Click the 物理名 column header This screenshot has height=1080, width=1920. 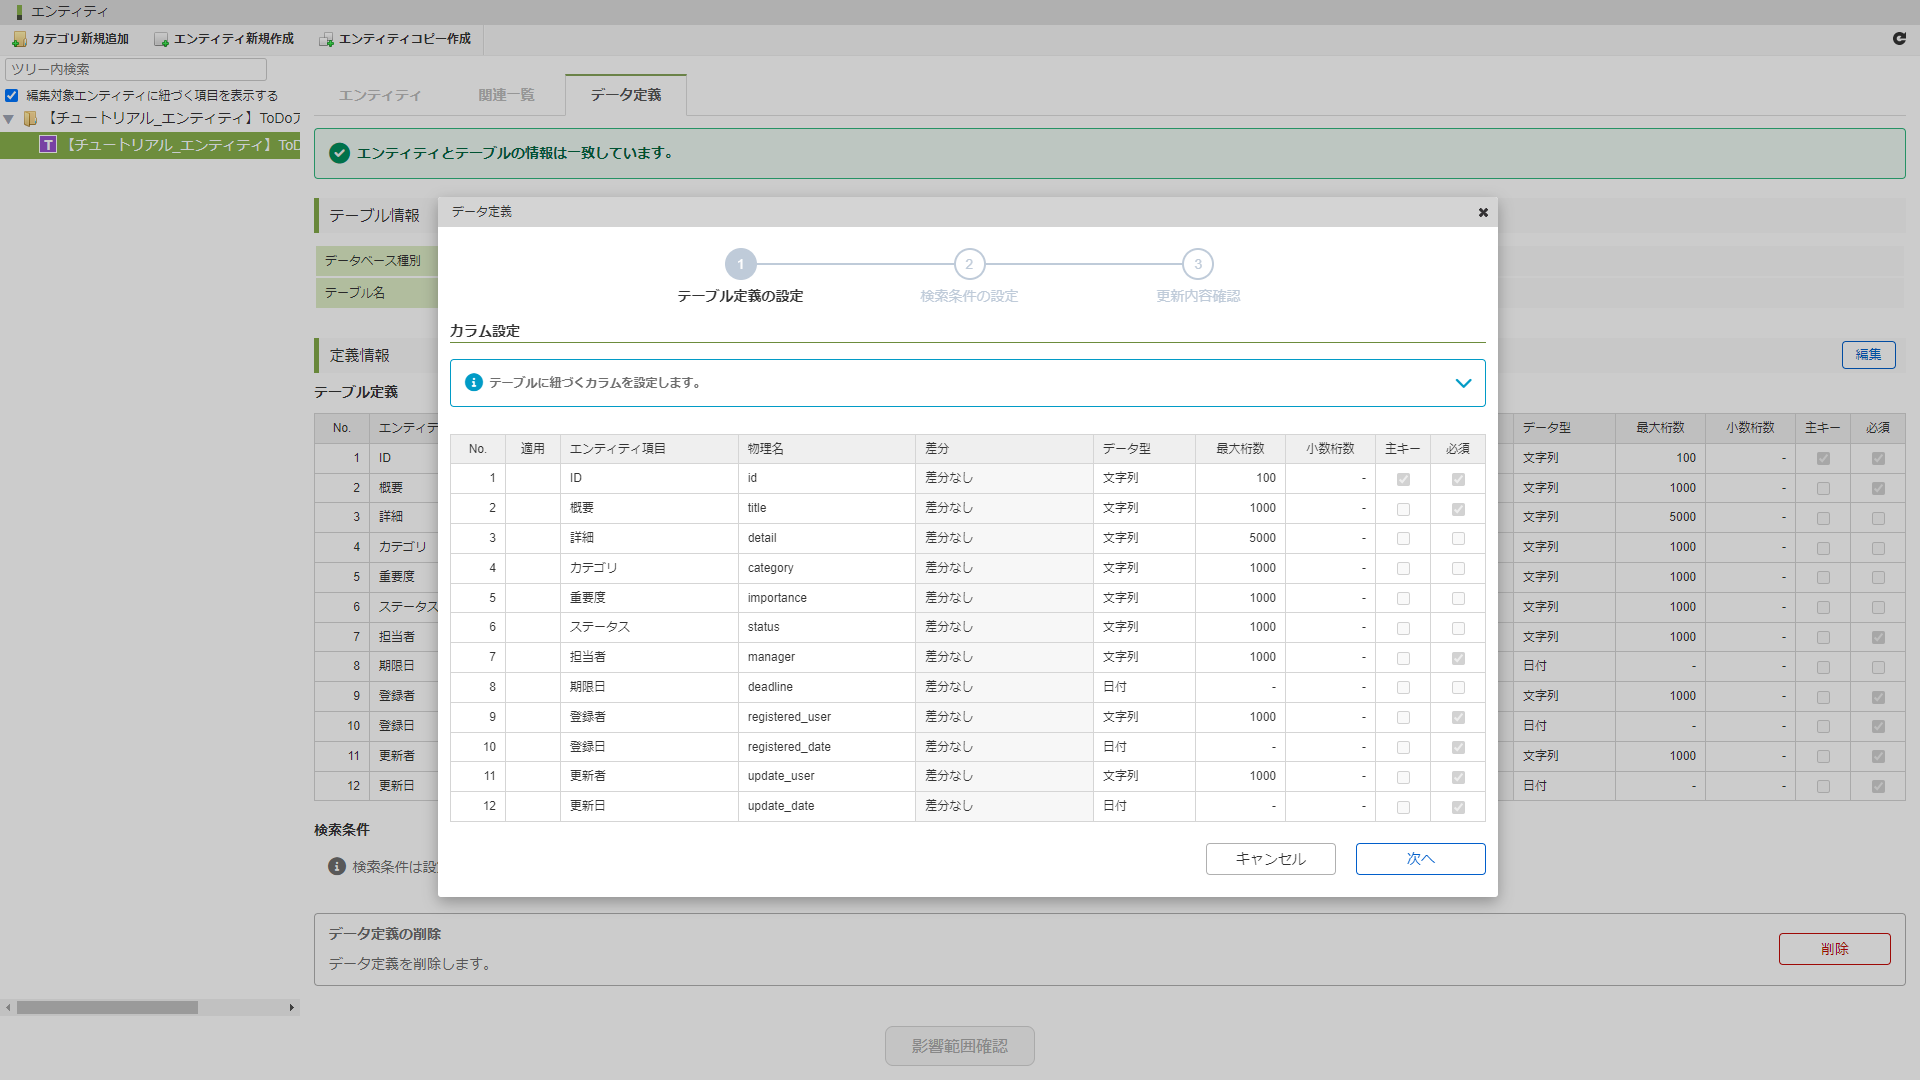click(826, 449)
